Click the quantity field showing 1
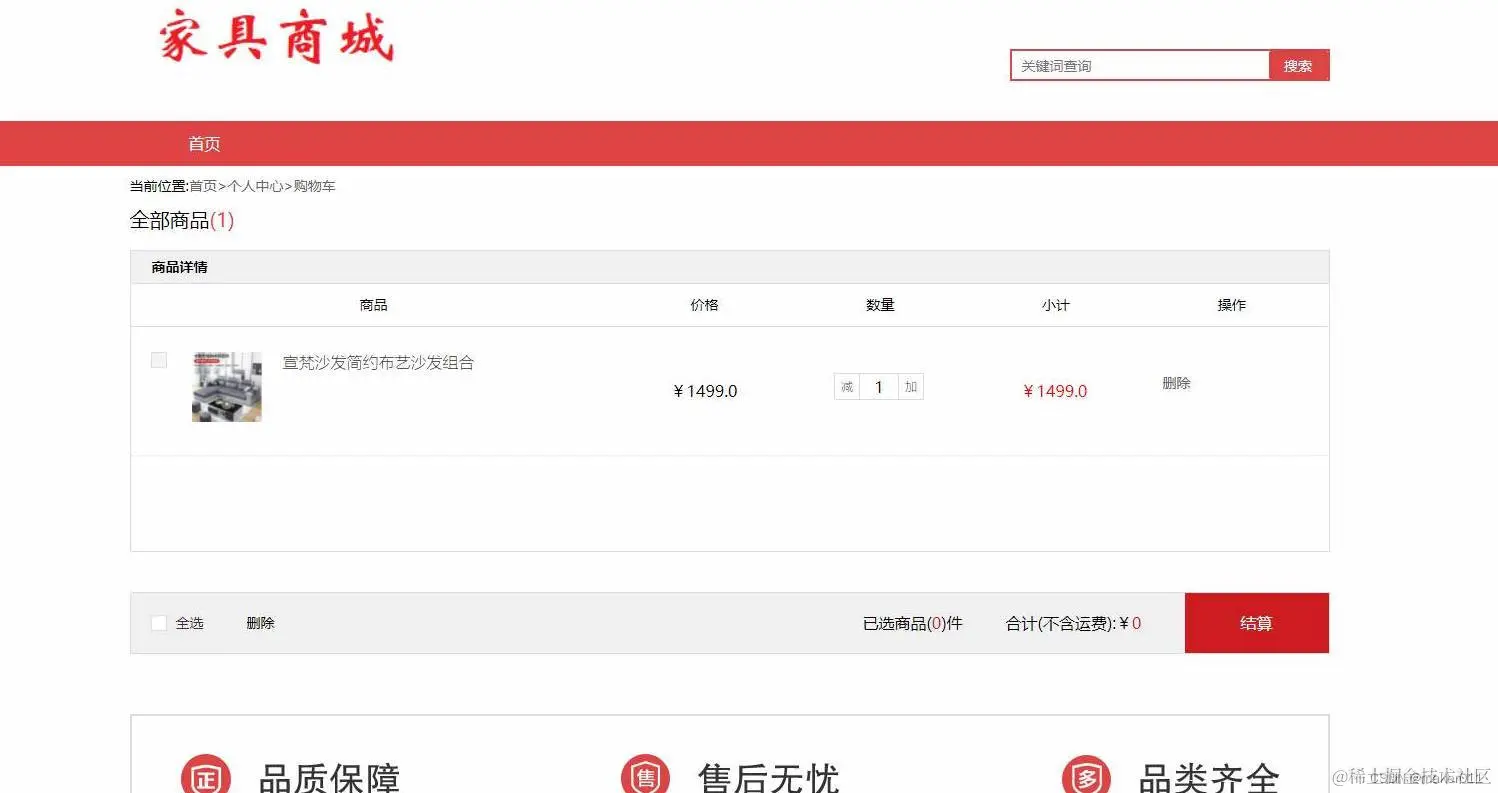1498x793 pixels. (x=879, y=387)
